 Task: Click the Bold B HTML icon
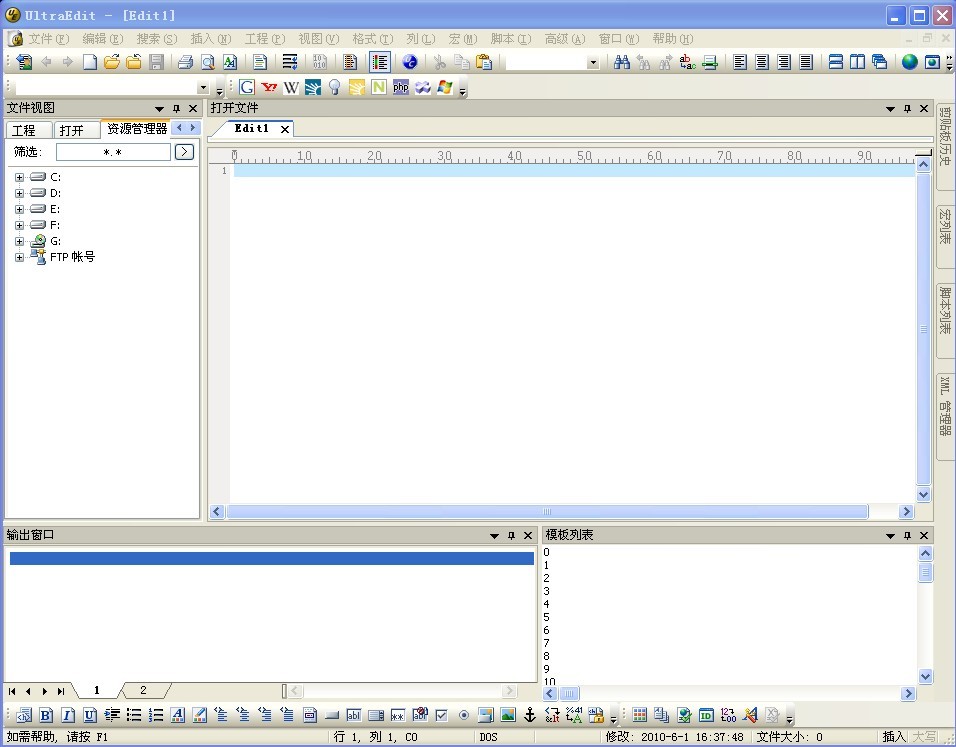pyautogui.click(x=46, y=715)
